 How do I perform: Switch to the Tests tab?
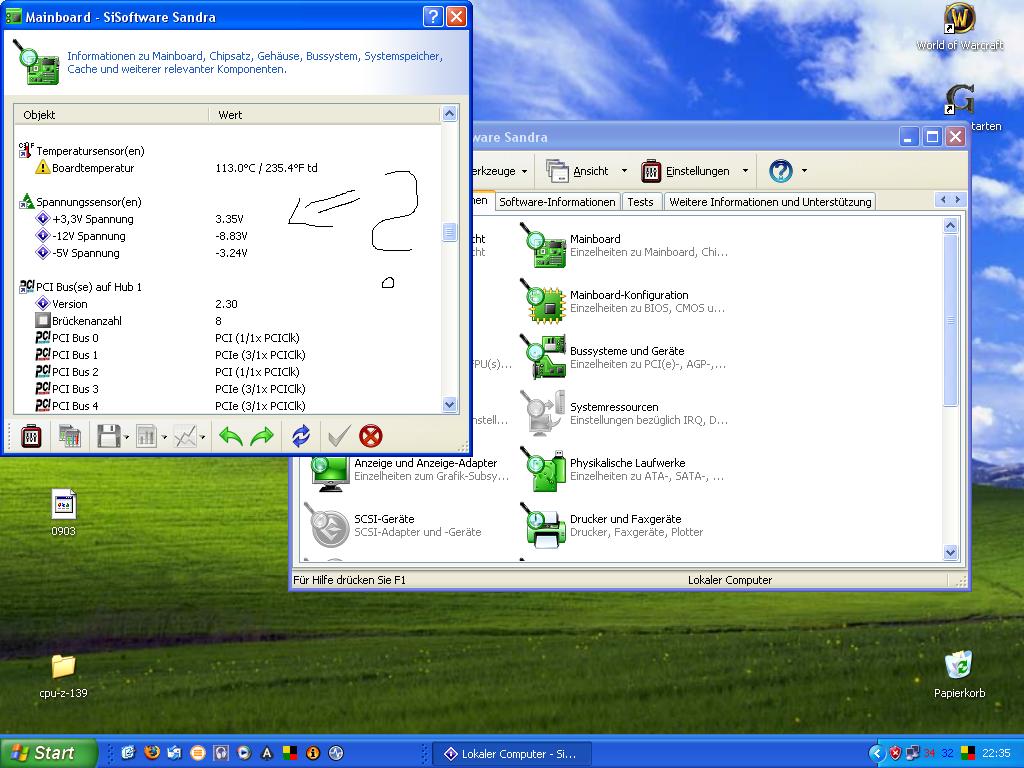point(641,202)
